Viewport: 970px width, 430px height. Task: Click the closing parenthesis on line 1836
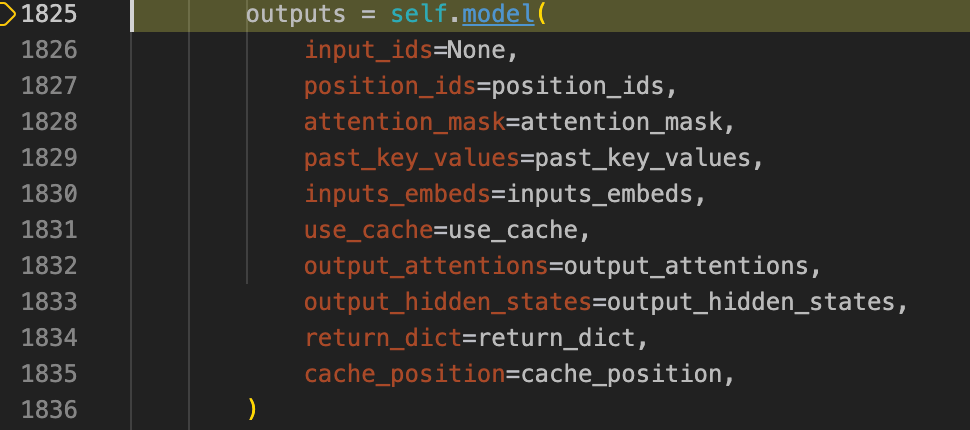(252, 409)
